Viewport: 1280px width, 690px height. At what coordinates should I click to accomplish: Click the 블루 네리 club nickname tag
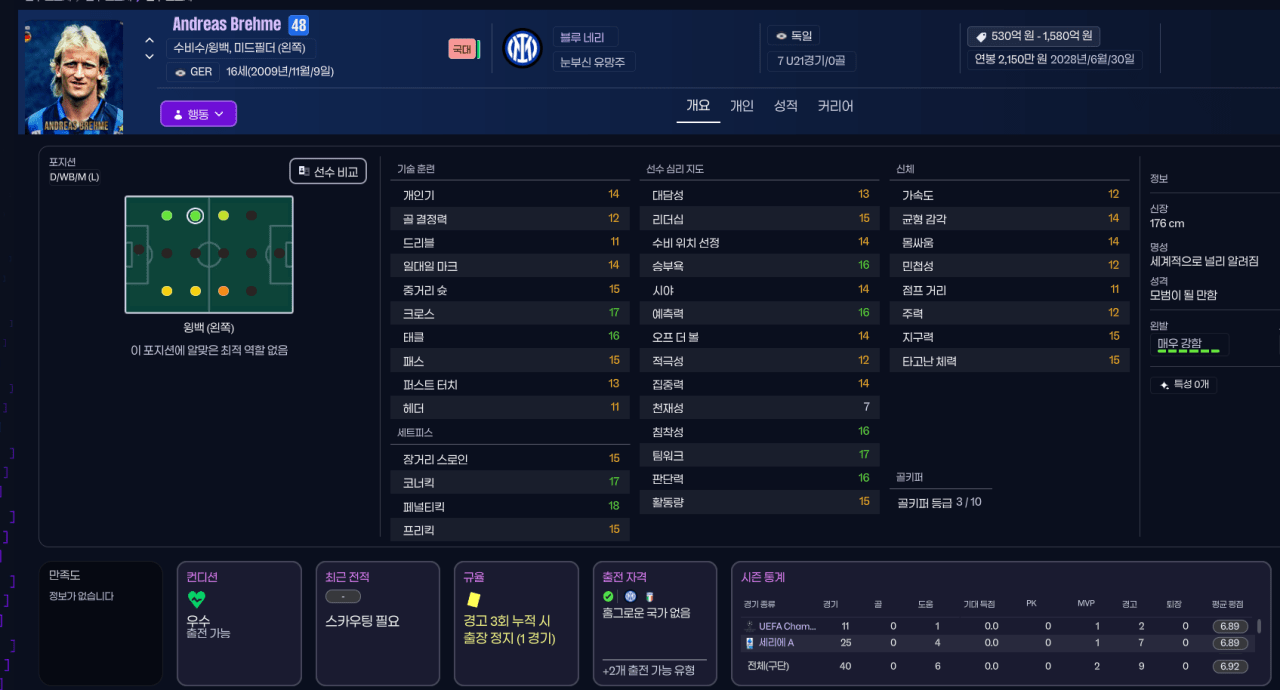pos(586,37)
